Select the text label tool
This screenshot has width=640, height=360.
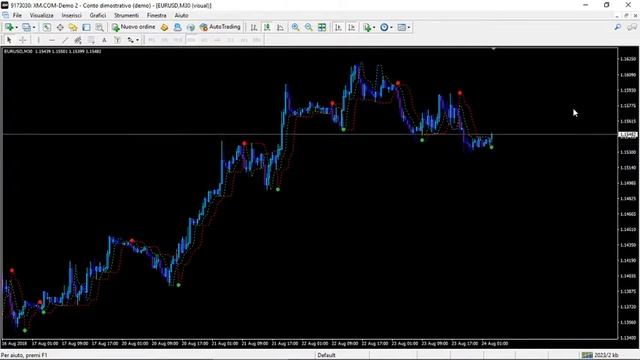(x=118, y=40)
